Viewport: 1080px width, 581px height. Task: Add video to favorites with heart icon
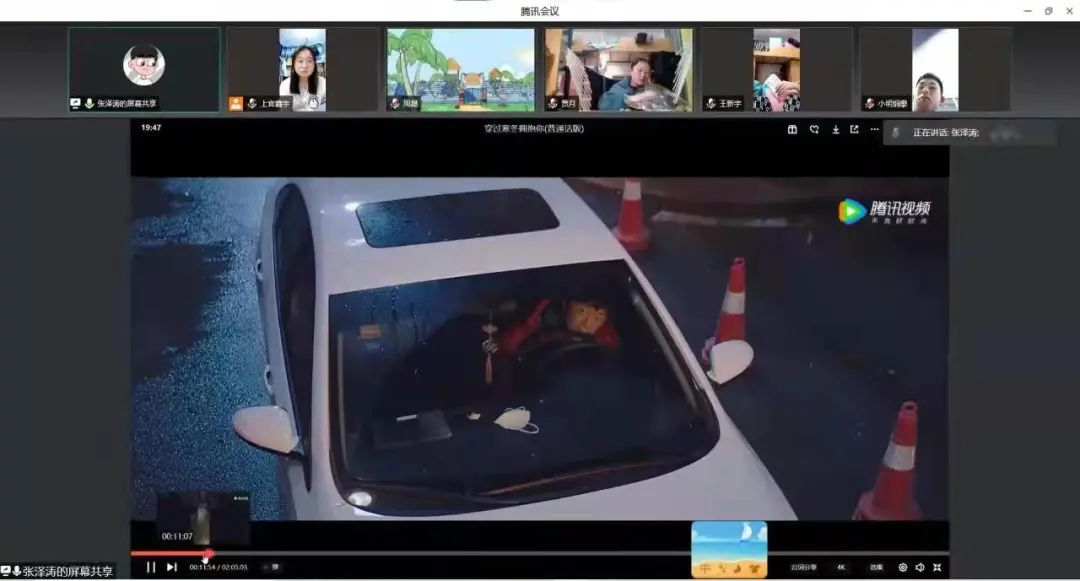(x=814, y=129)
